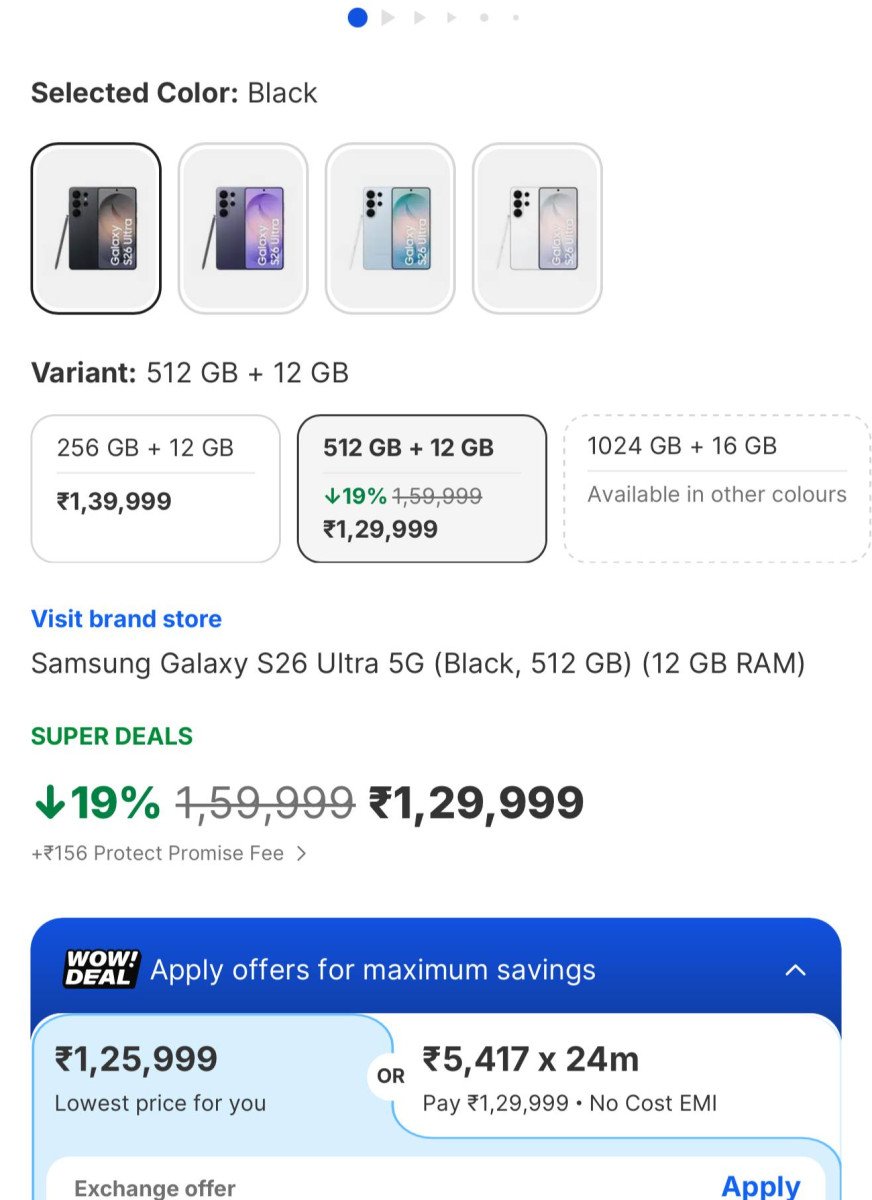This screenshot has width=872, height=1200.
Task: Choose the white color thumbnail
Action: [537, 228]
